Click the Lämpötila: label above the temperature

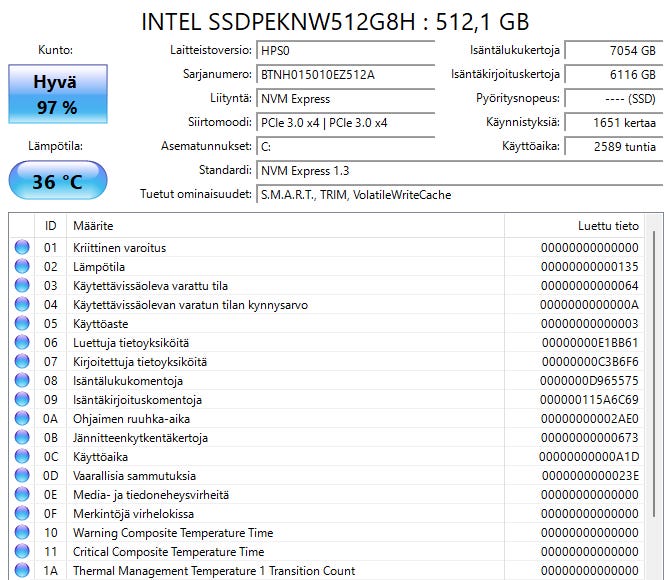tap(55, 146)
